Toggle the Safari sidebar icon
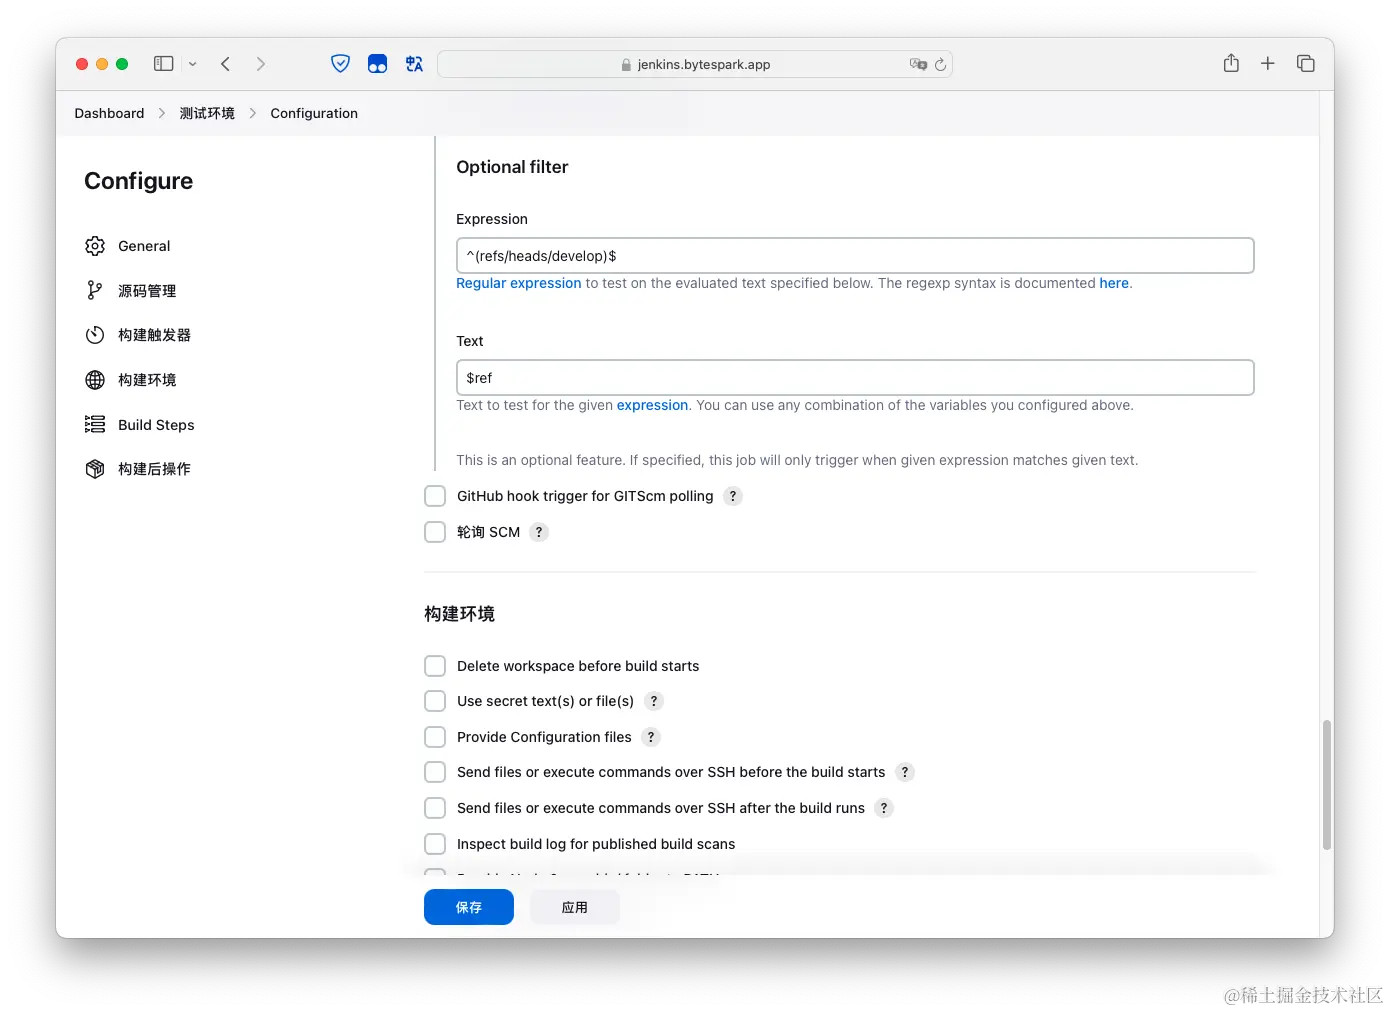1390x1012 pixels. pos(164,64)
